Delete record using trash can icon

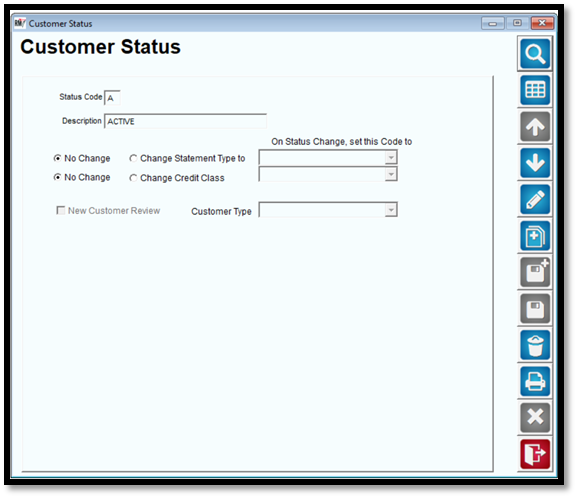535,345
